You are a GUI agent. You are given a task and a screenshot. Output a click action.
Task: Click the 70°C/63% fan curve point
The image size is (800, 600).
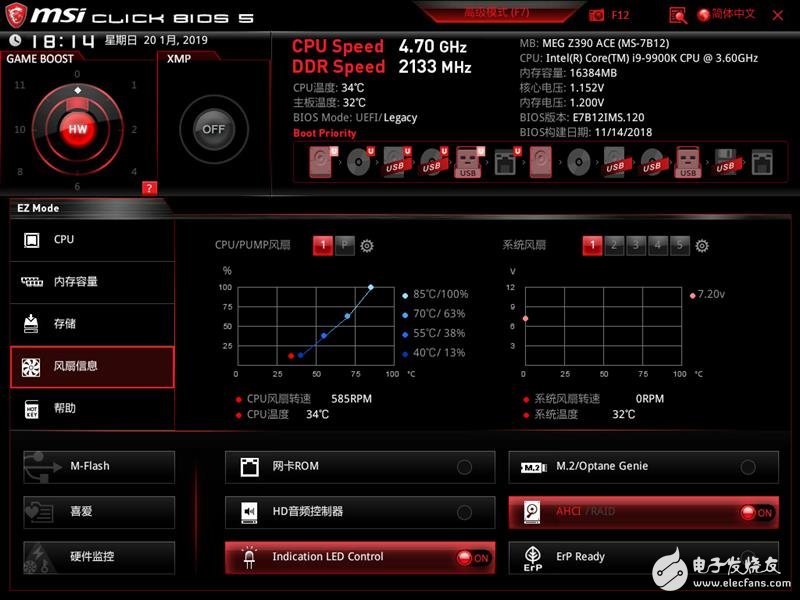point(347,316)
